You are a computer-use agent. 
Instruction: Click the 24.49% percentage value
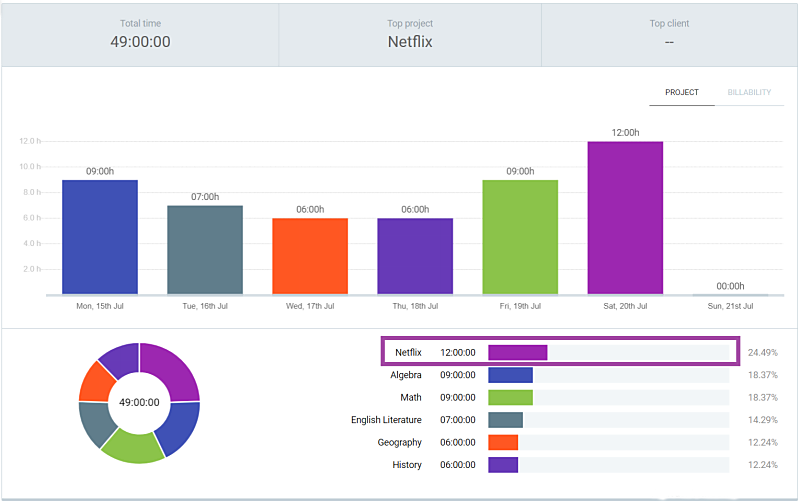[763, 353]
